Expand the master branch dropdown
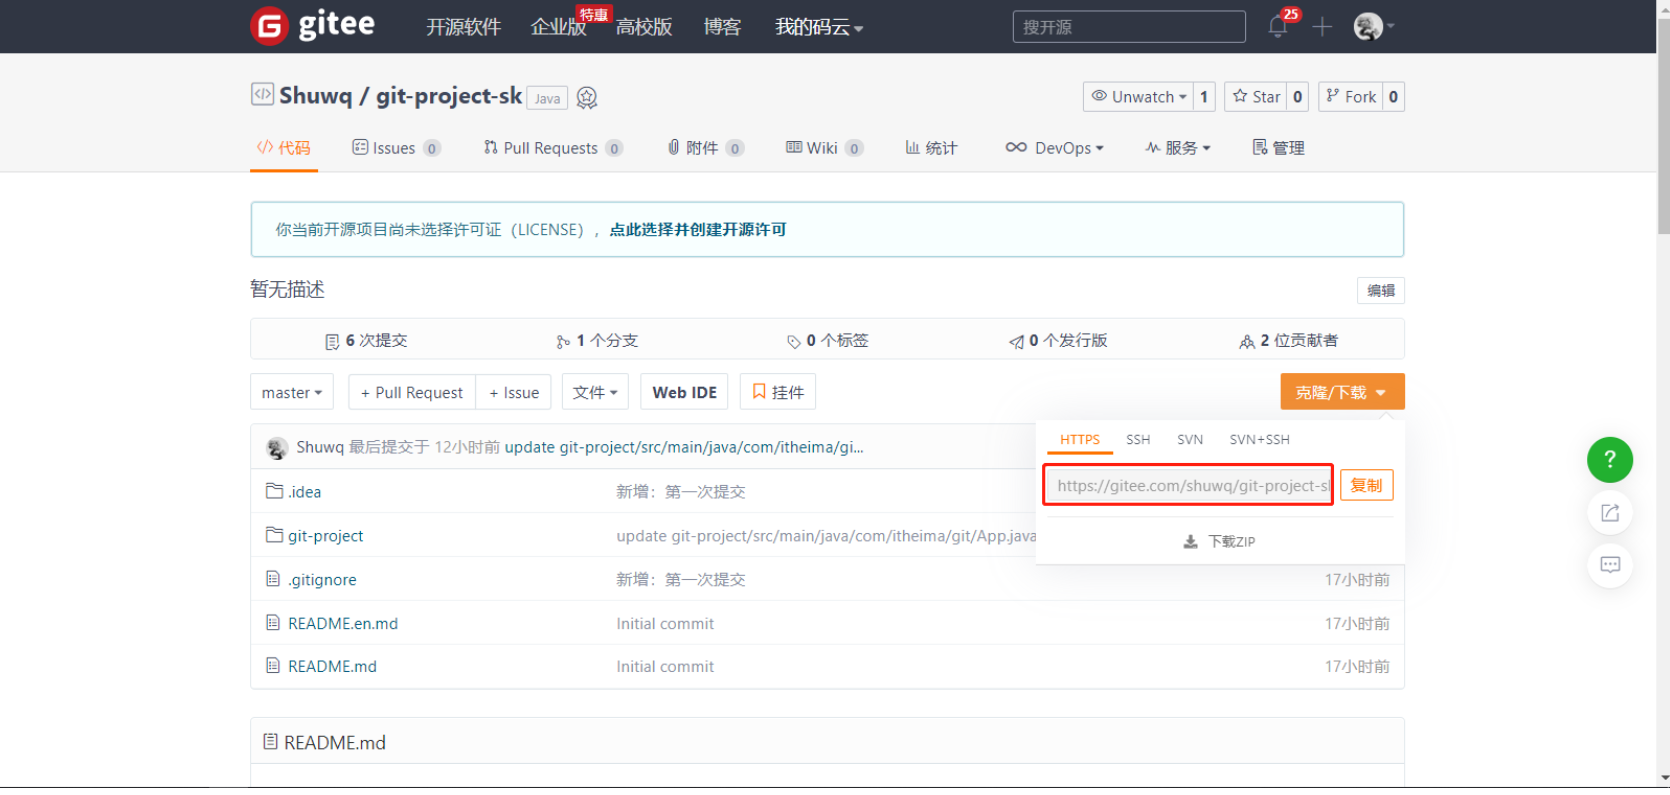 (291, 392)
